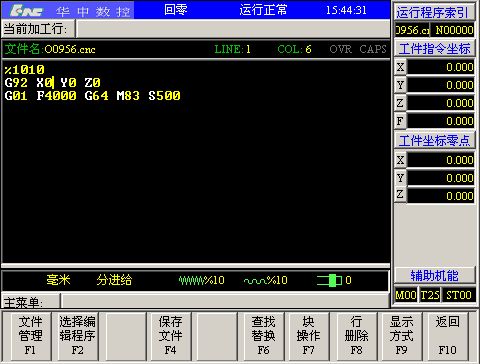This screenshot has width=480, height=364.
Task: Delete line with 行删除 F8
Action: click(356, 336)
